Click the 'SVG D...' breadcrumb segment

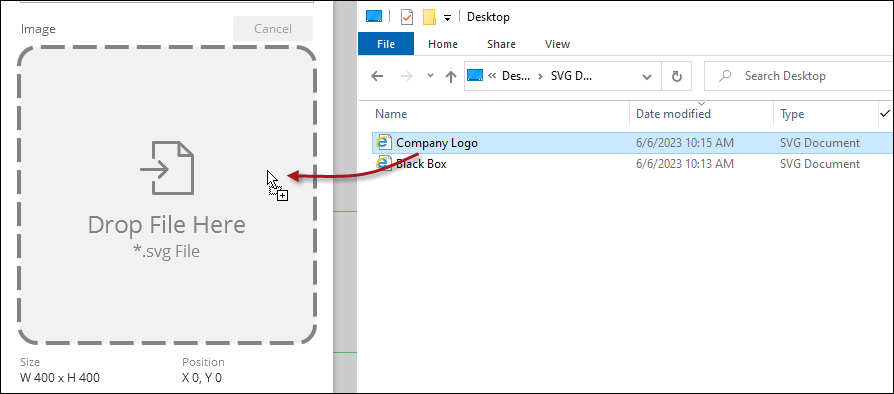point(571,76)
